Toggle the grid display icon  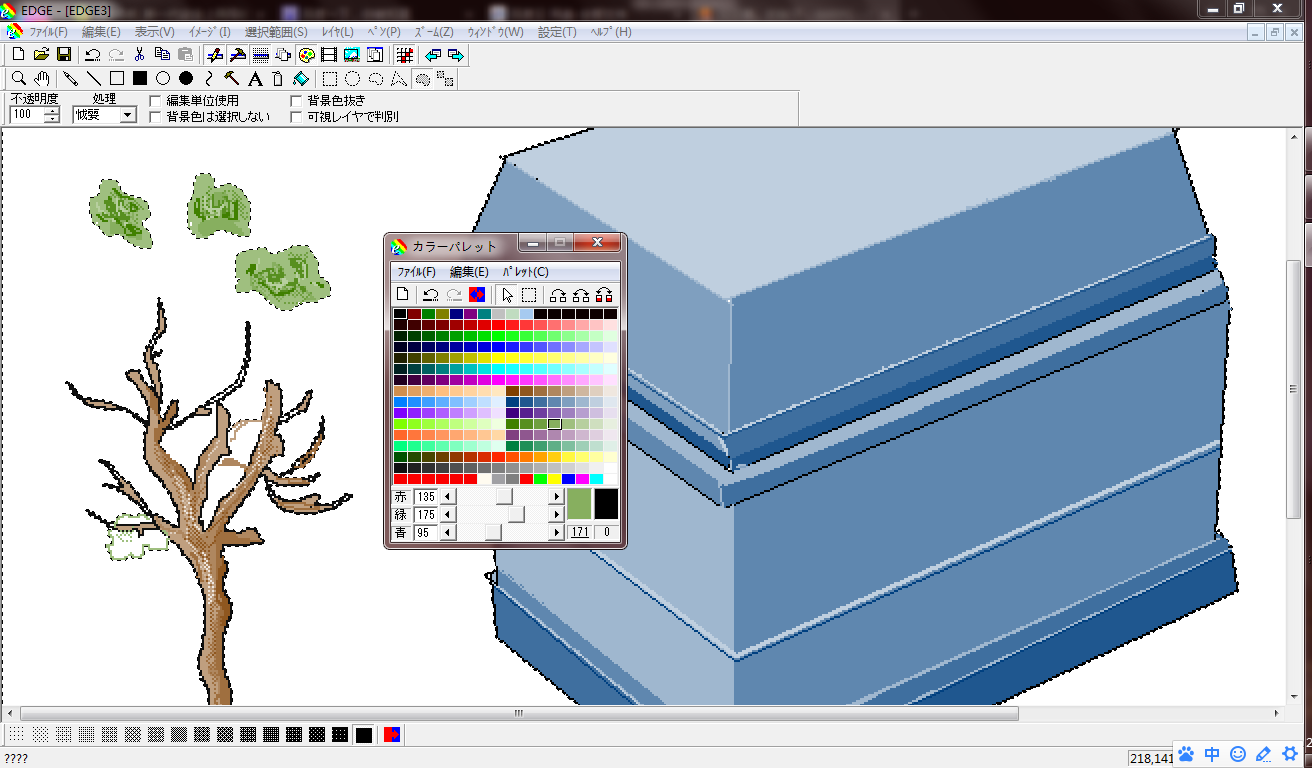(x=404, y=54)
